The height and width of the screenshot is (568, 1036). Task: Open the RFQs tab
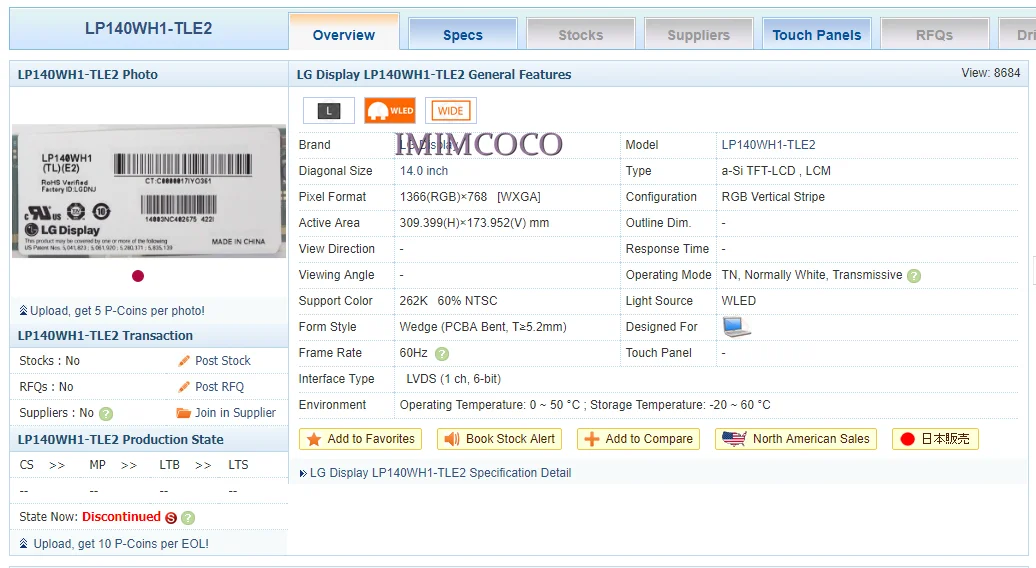(x=934, y=34)
